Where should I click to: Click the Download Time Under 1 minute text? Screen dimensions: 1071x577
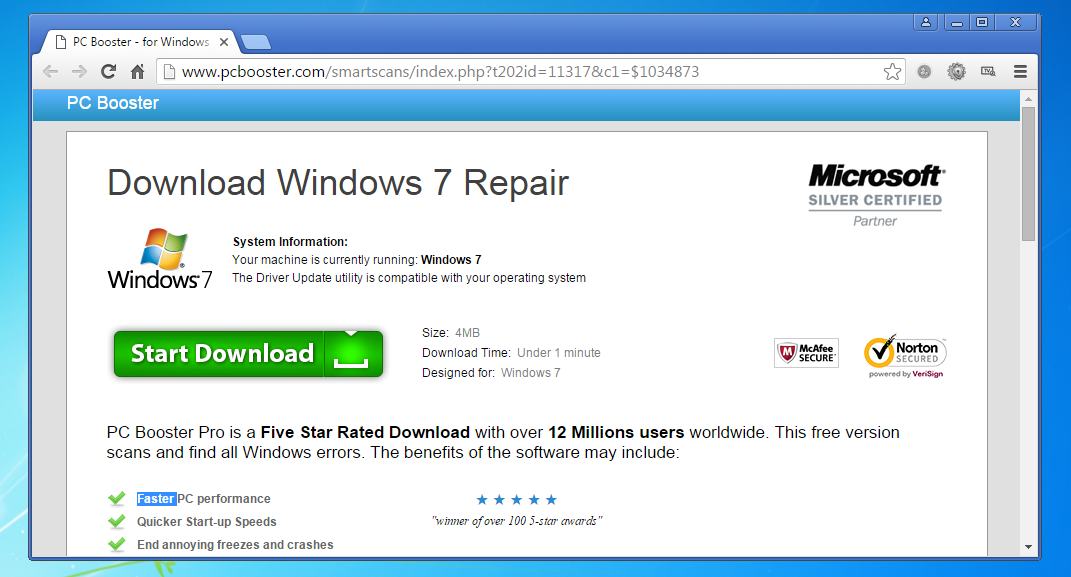[511, 352]
